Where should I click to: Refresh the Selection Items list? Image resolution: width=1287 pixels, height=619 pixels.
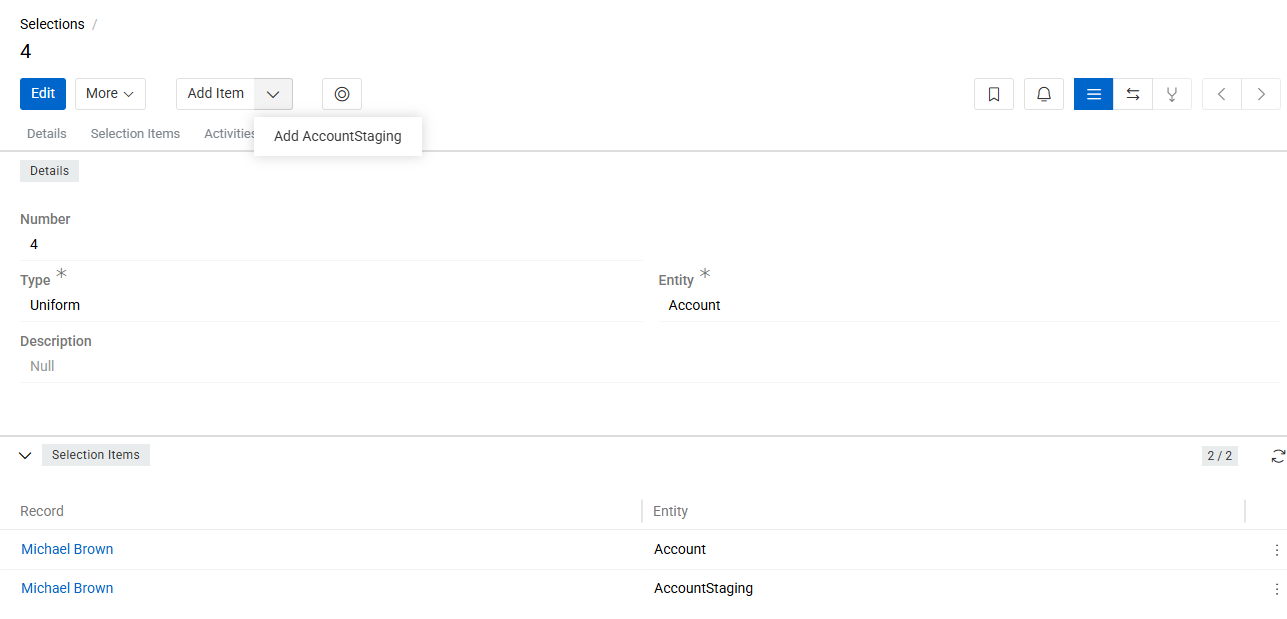[x=1278, y=456]
